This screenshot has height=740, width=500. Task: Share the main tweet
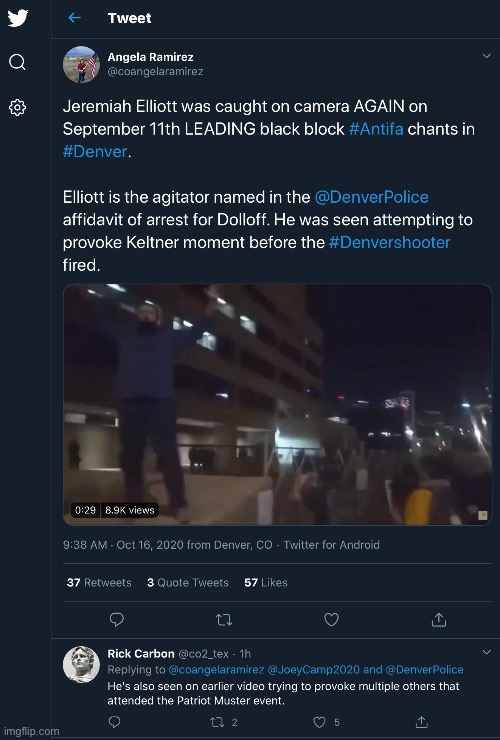439,619
